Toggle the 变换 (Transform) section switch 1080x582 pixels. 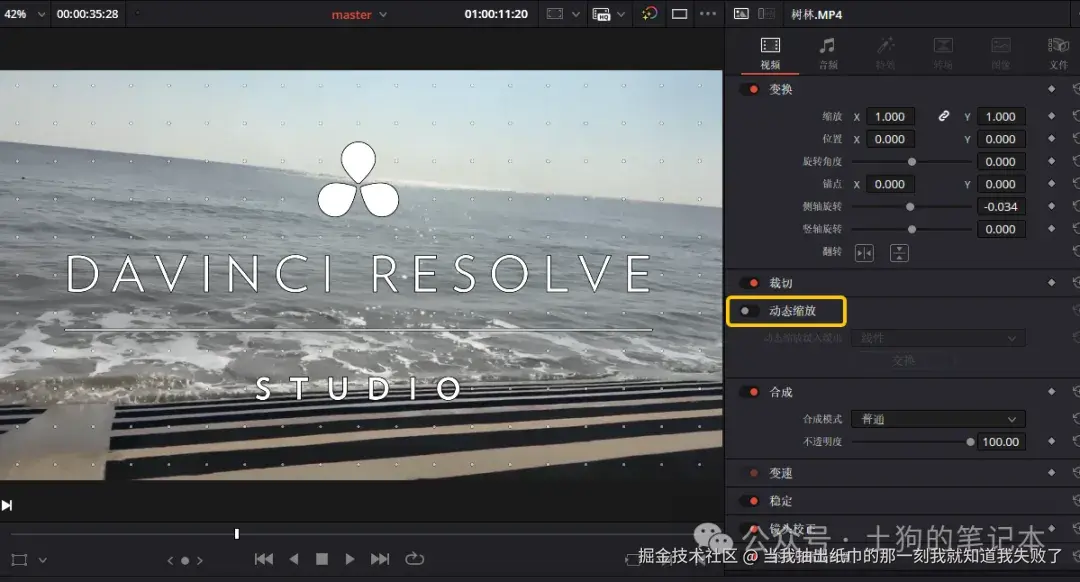point(749,90)
